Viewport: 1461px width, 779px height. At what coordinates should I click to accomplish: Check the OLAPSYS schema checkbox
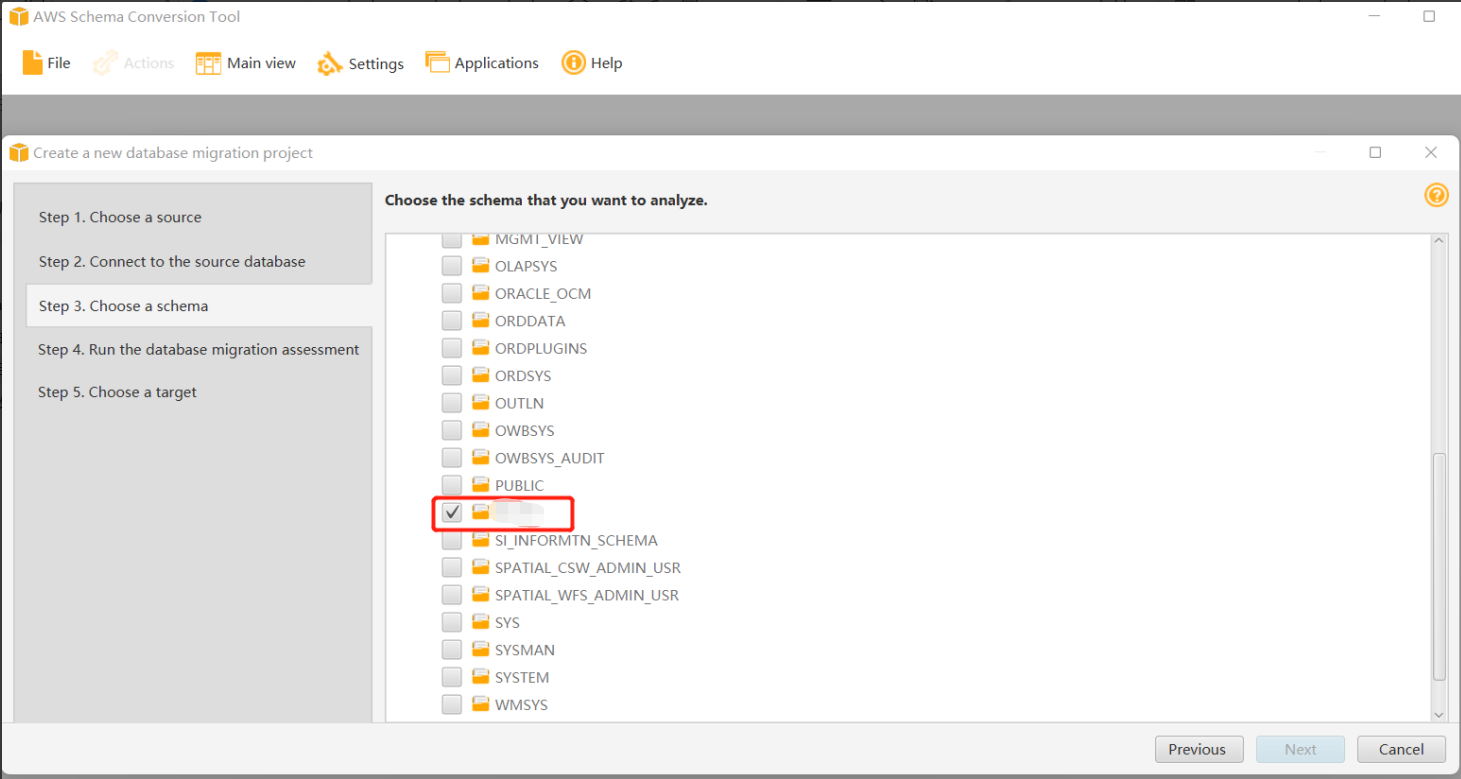tap(452, 266)
